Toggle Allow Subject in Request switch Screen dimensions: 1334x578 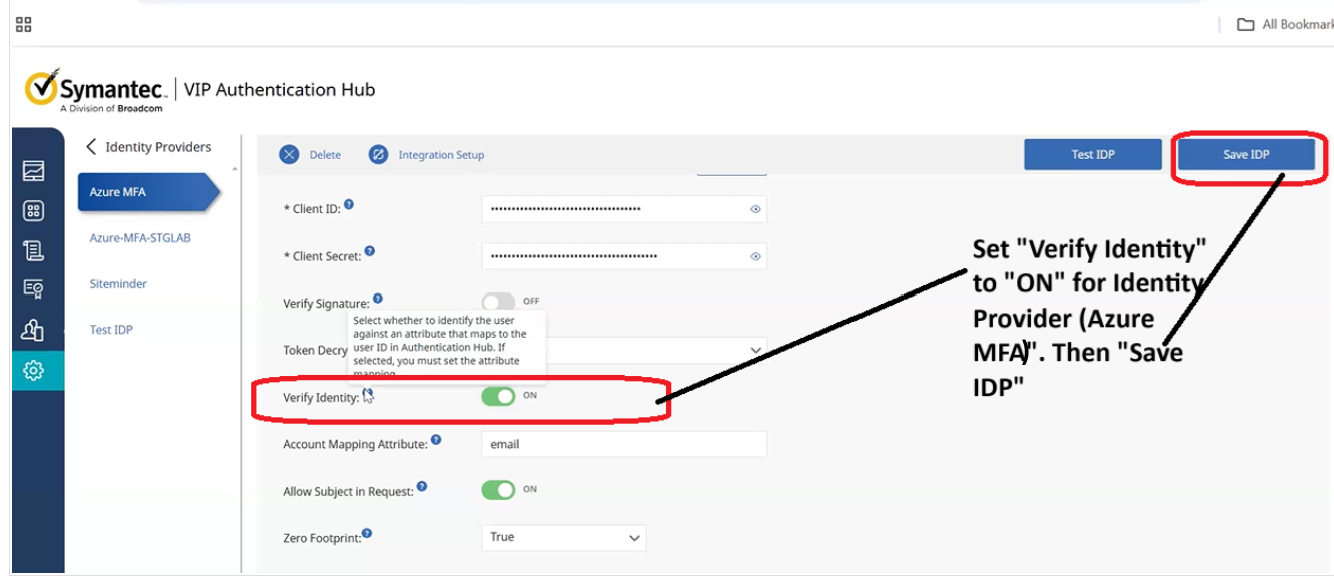coord(498,490)
